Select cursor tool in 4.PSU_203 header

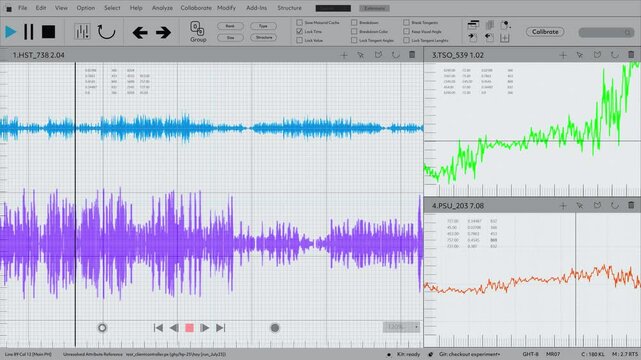pyautogui.click(x=580, y=206)
